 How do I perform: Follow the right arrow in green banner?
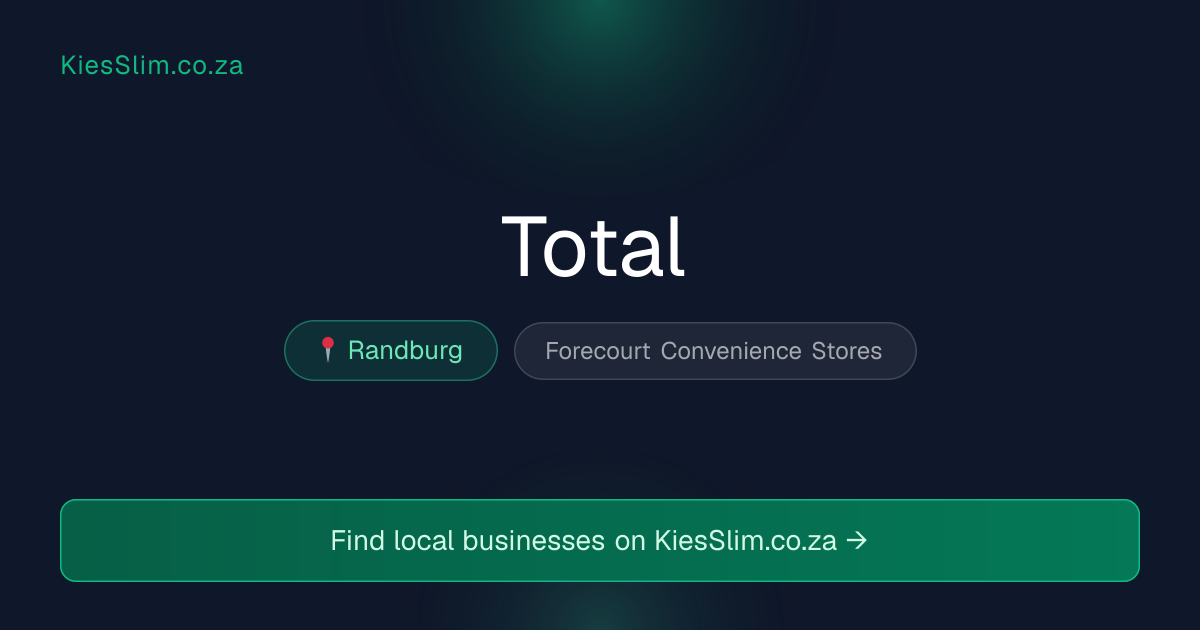click(856, 540)
